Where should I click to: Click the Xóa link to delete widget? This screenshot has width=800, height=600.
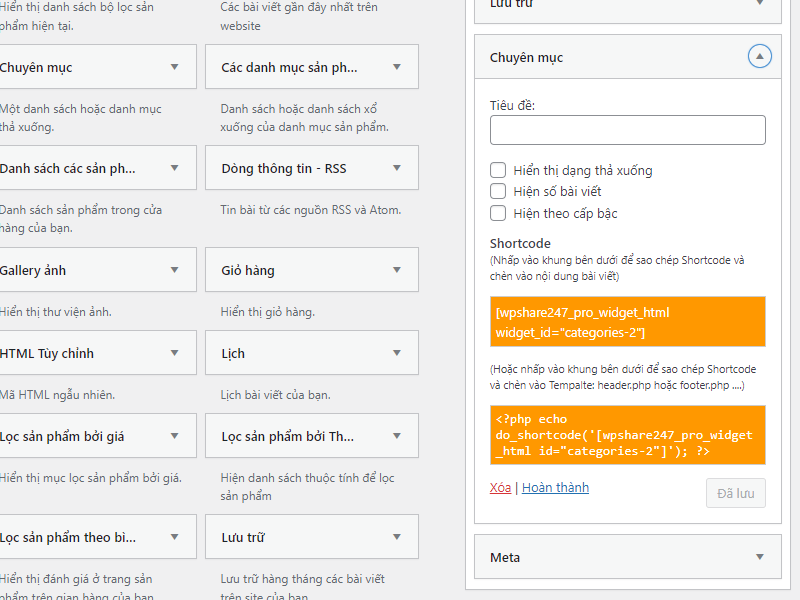click(500, 488)
